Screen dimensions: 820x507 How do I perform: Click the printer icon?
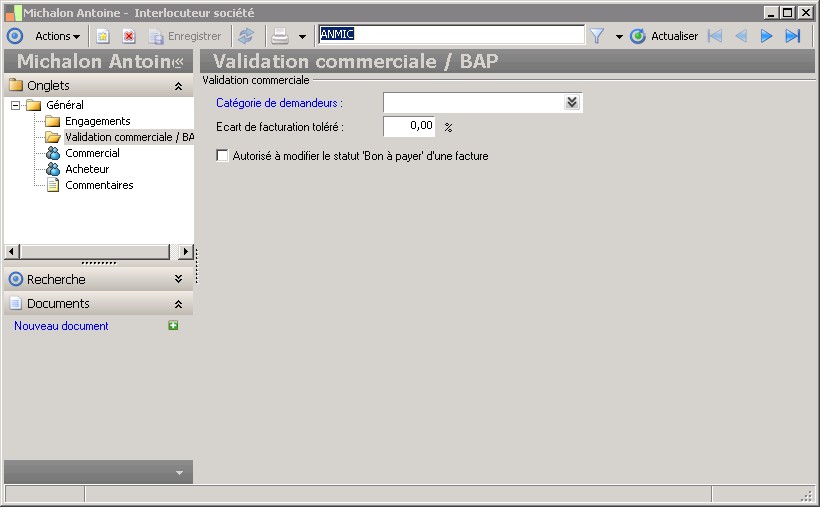click(280, 36)
